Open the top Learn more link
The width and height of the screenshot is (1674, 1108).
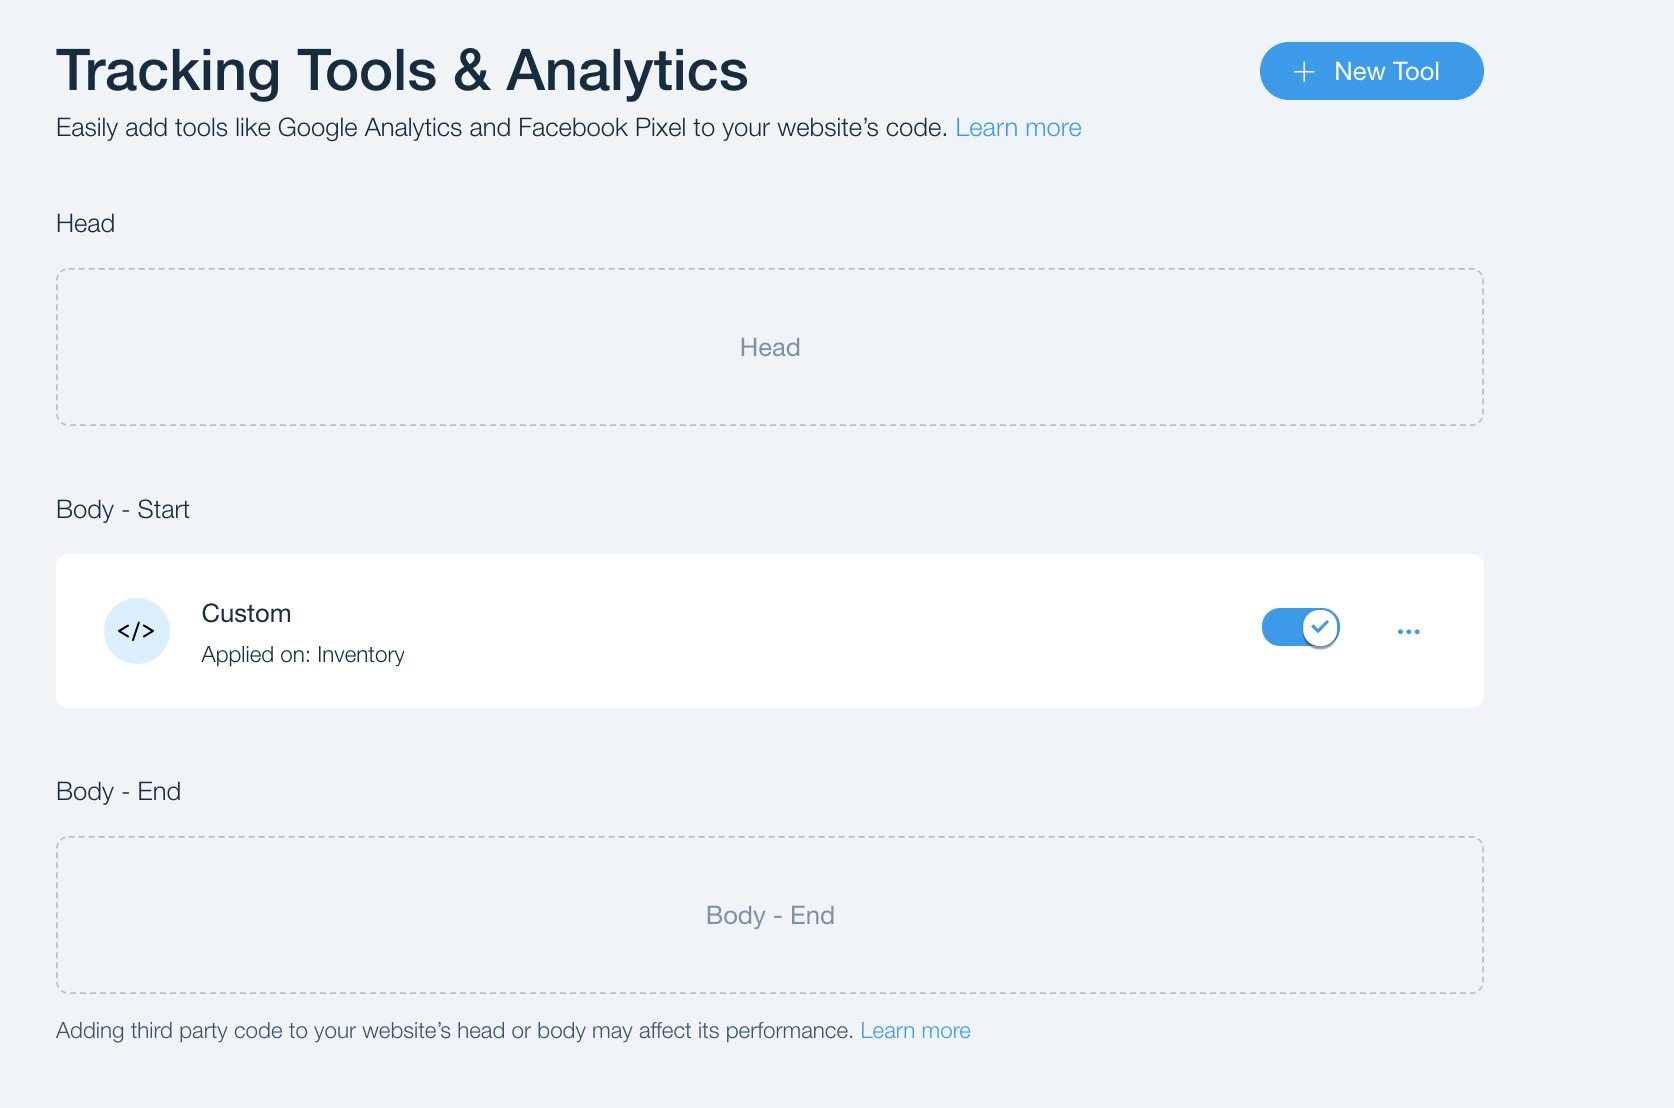tap(1017, 128)
